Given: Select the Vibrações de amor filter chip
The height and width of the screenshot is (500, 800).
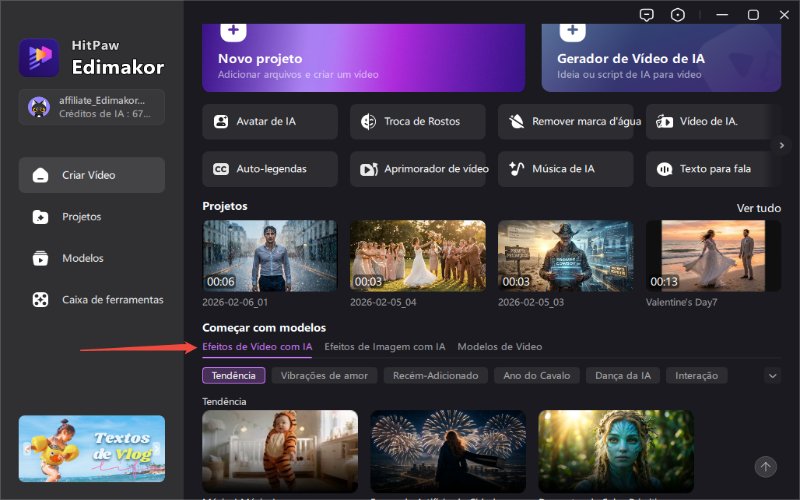Looking at the screenshot, I should point(324,376).
